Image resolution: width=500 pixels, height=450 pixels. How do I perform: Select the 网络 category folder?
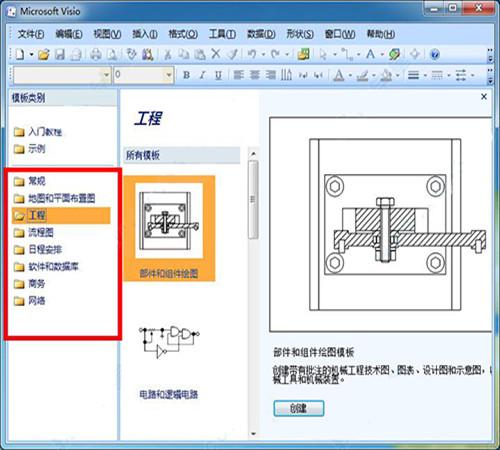pos(29,301)
